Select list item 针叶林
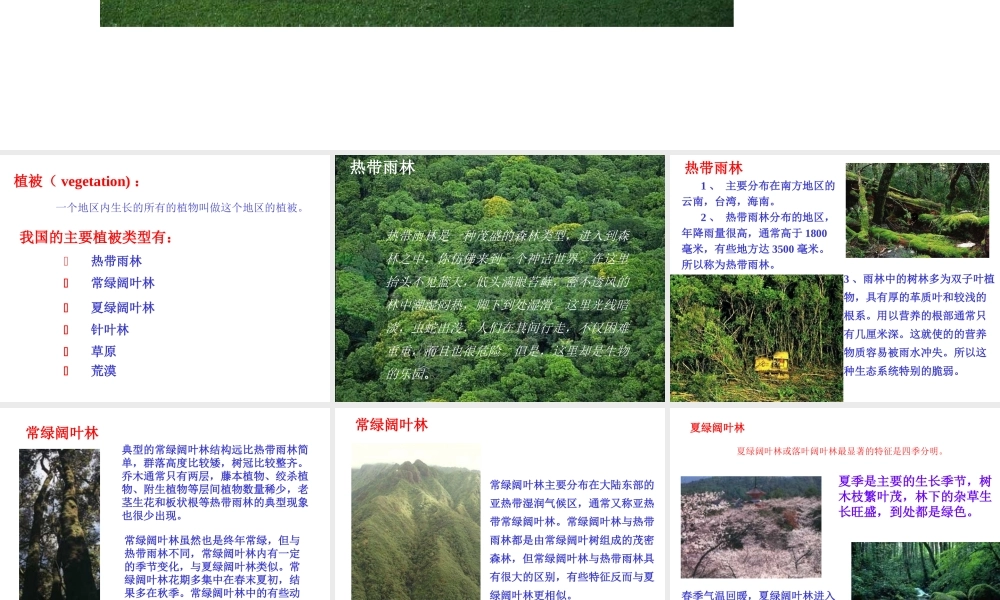The height and width of the screenshot is (600, 1000). click(110, 330)
